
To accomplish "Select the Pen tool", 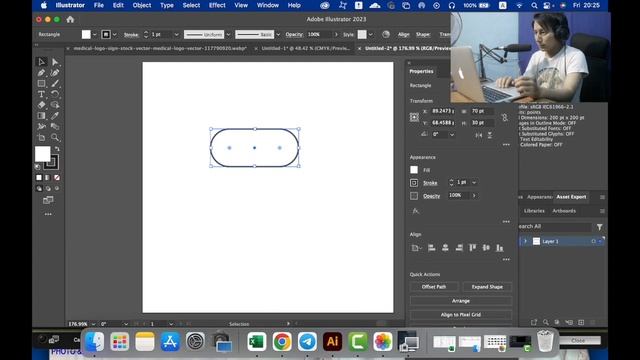I will [x=41, y=73].
